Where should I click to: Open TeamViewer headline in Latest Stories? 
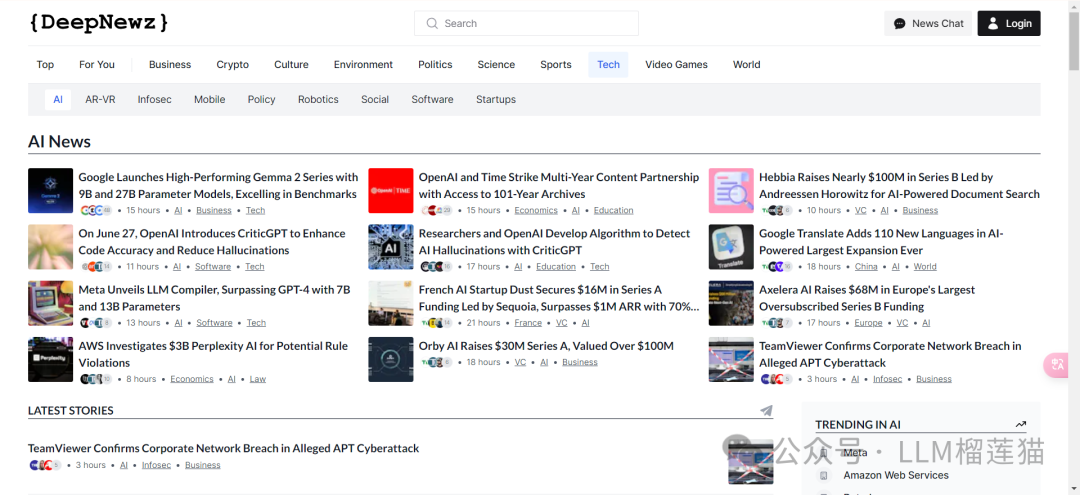[x=224, y=448]
